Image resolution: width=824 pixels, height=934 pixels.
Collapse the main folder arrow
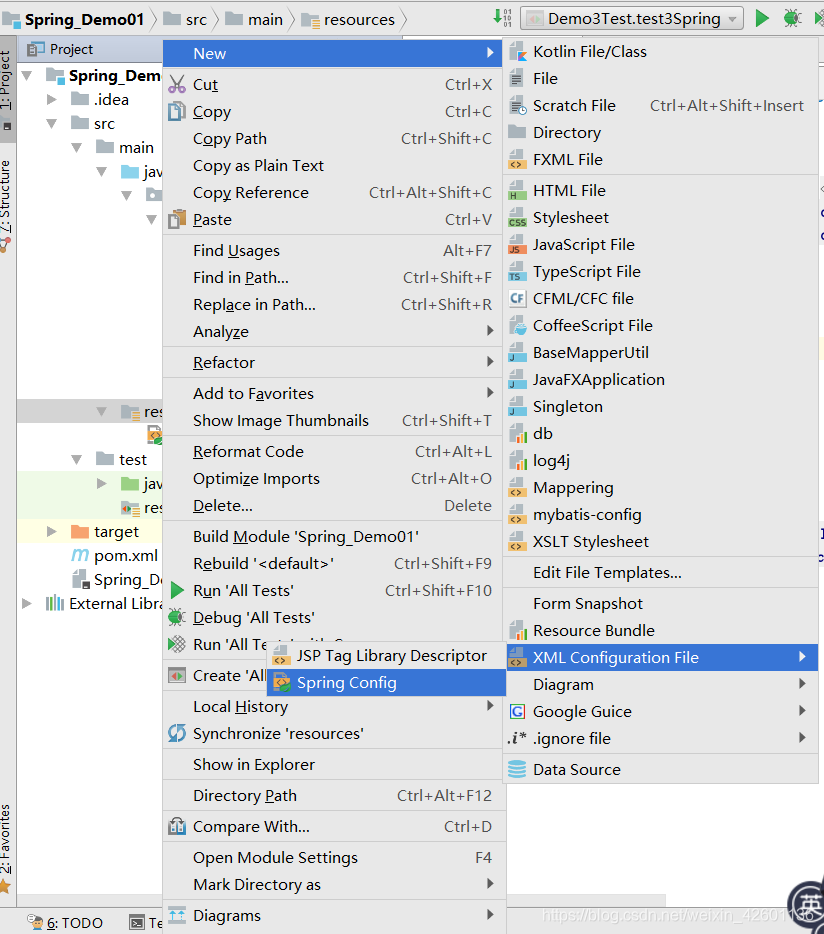77,148
